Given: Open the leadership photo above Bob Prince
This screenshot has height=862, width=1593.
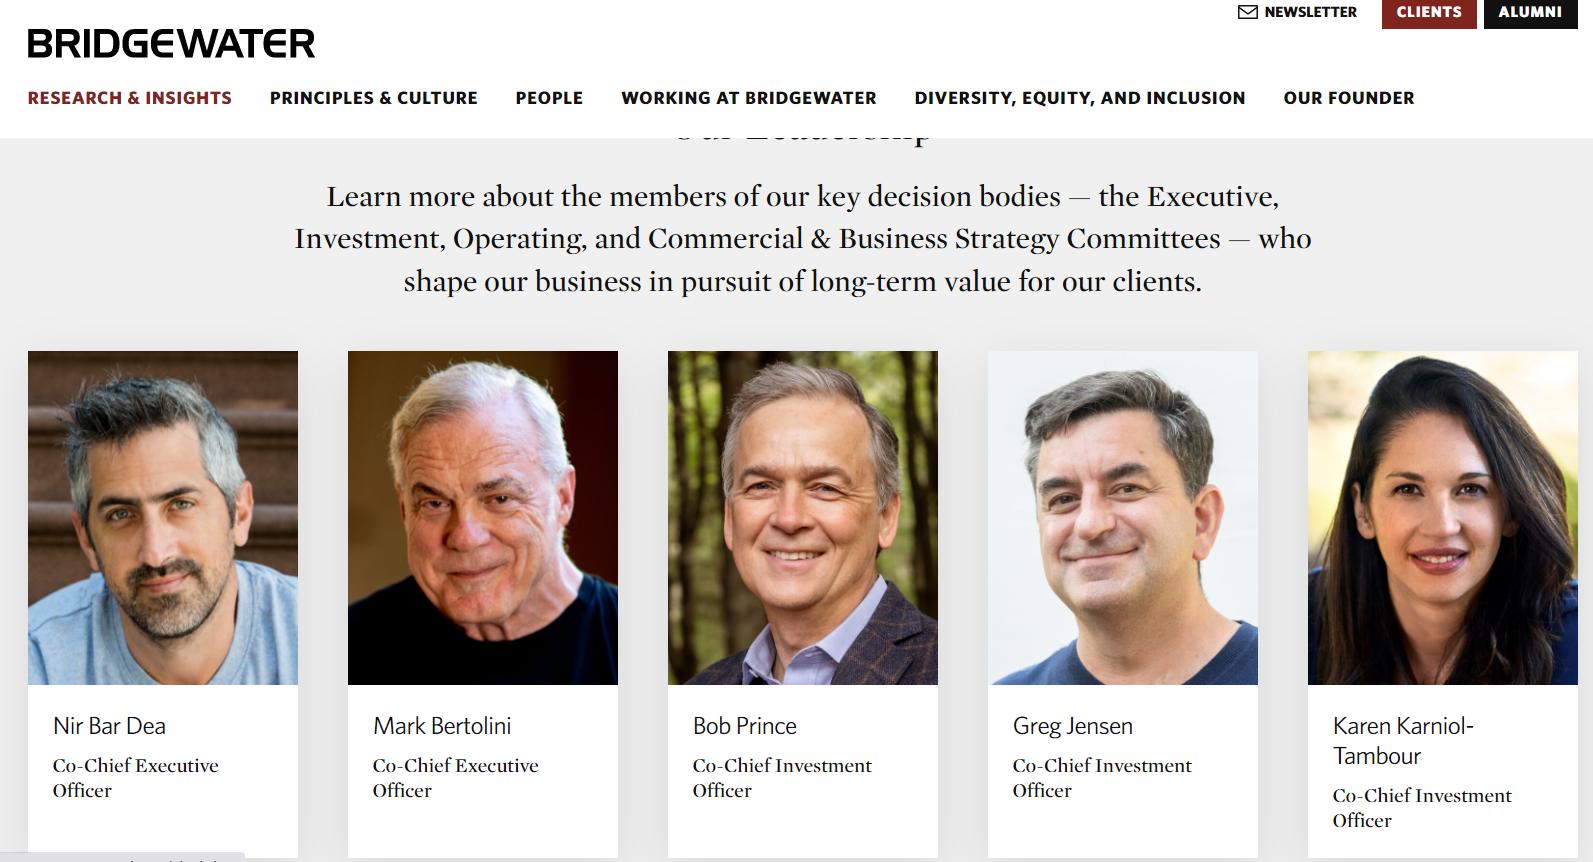Looking at the screenshot, I should (x=803, y=517).
